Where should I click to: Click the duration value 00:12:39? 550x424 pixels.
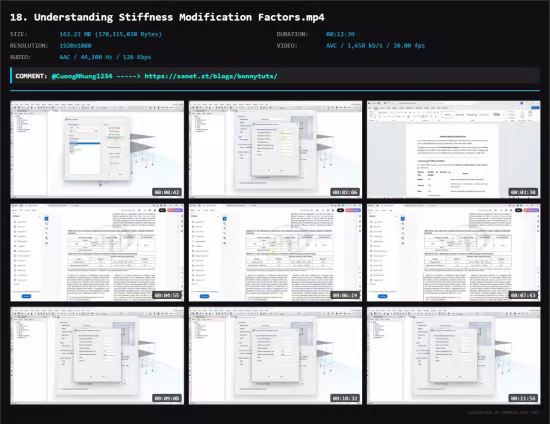click(340, 34)
